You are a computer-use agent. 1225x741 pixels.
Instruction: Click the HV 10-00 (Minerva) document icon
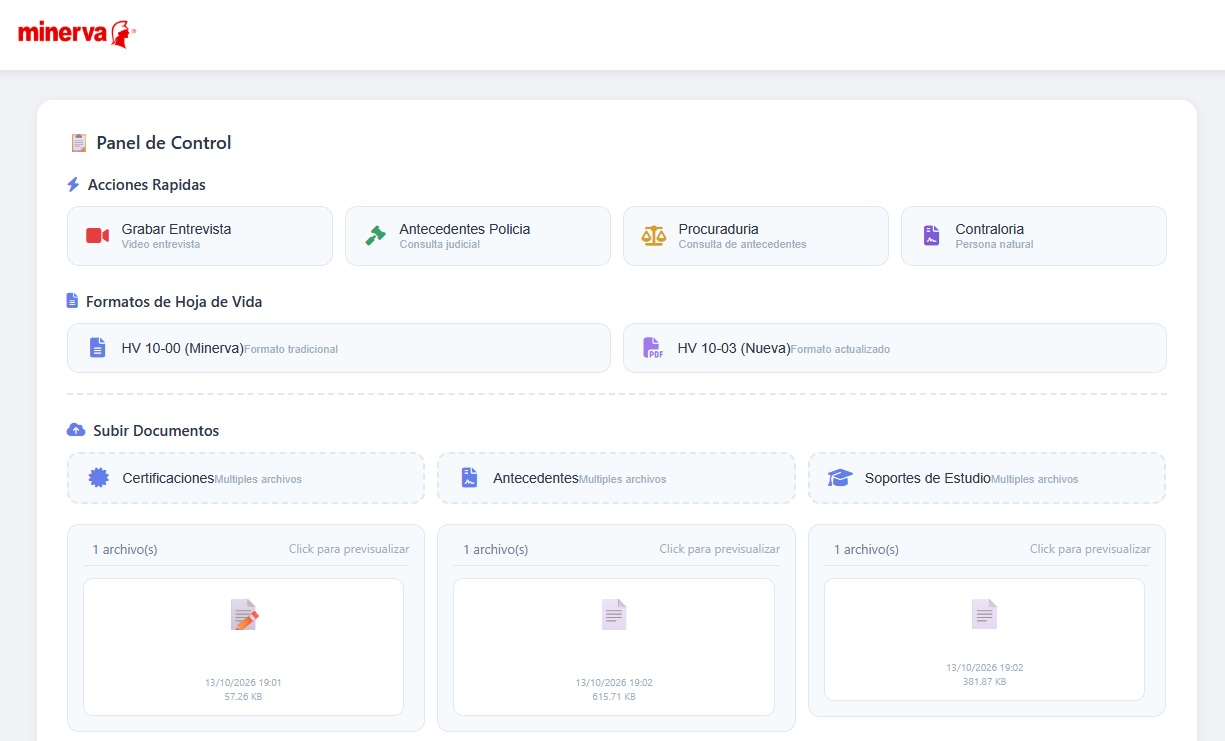pos(97,348)
